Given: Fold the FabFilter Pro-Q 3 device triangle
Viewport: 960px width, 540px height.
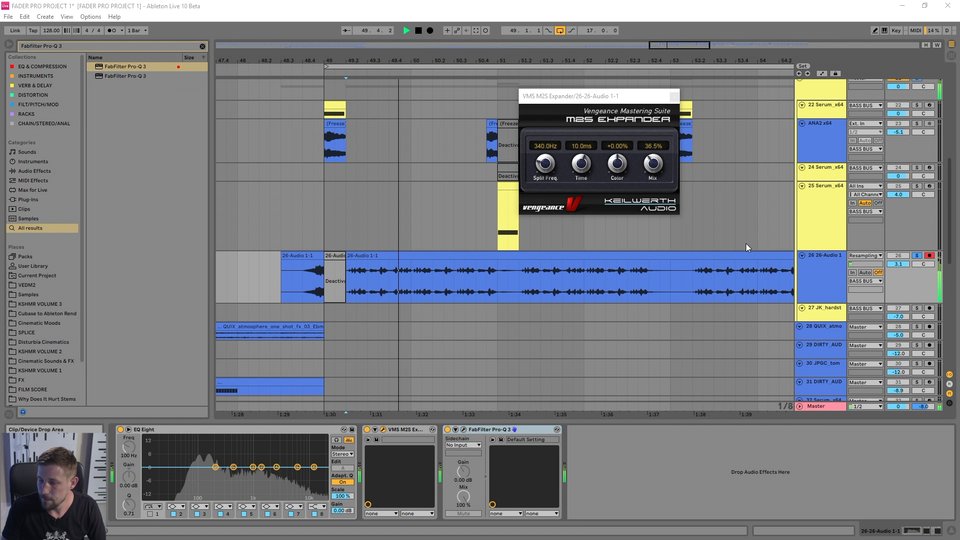Looking at the screenshot, I should tap(456, 430).
